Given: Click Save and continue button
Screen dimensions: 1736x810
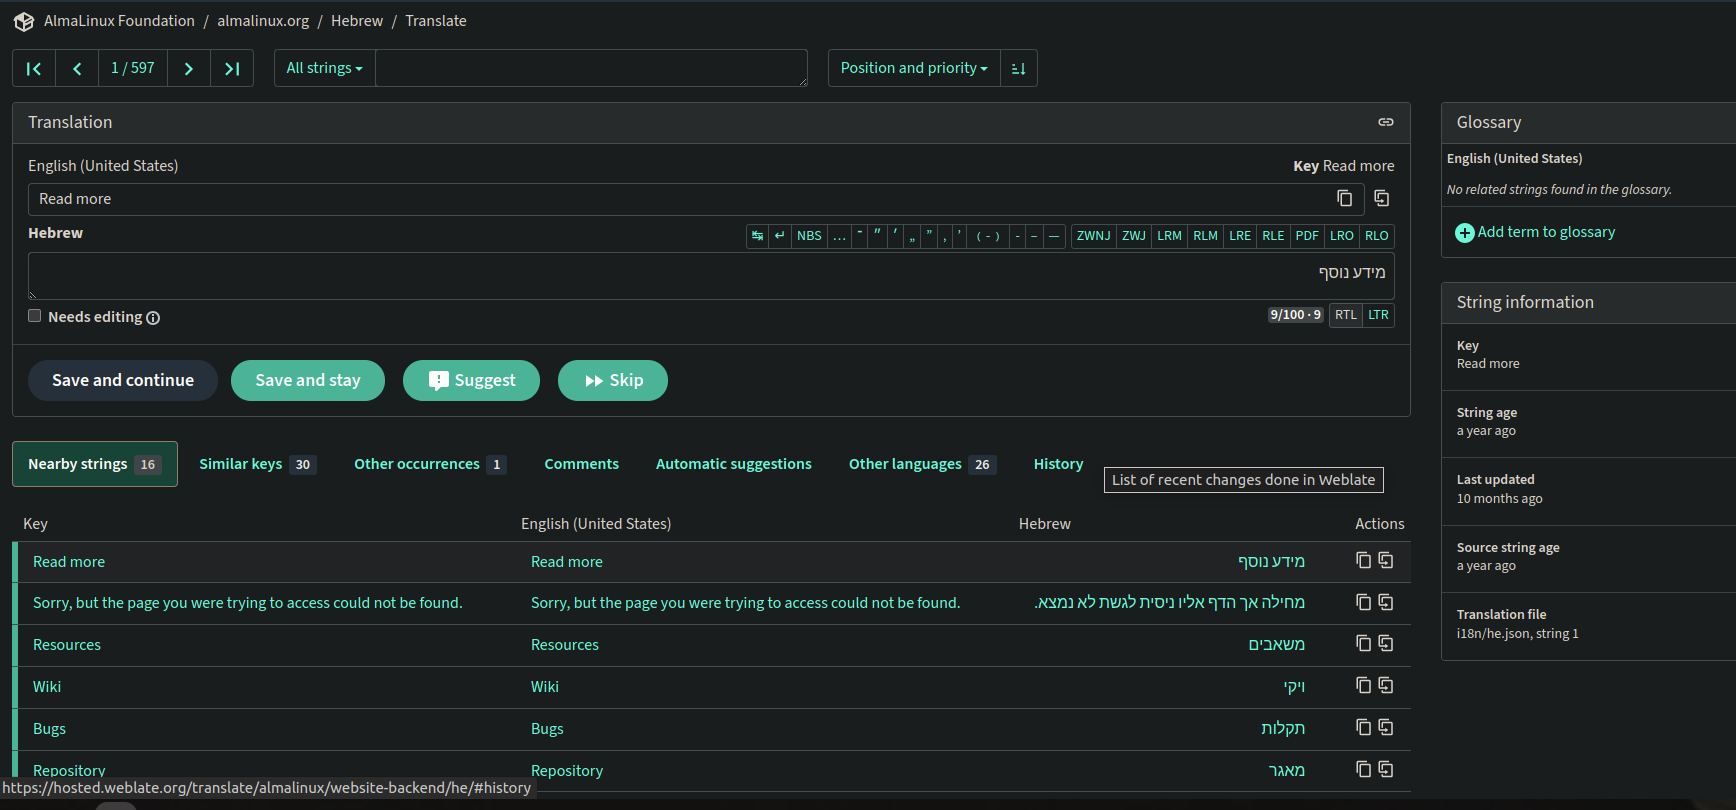Looking at the screenshot, I should coord(123,380).
